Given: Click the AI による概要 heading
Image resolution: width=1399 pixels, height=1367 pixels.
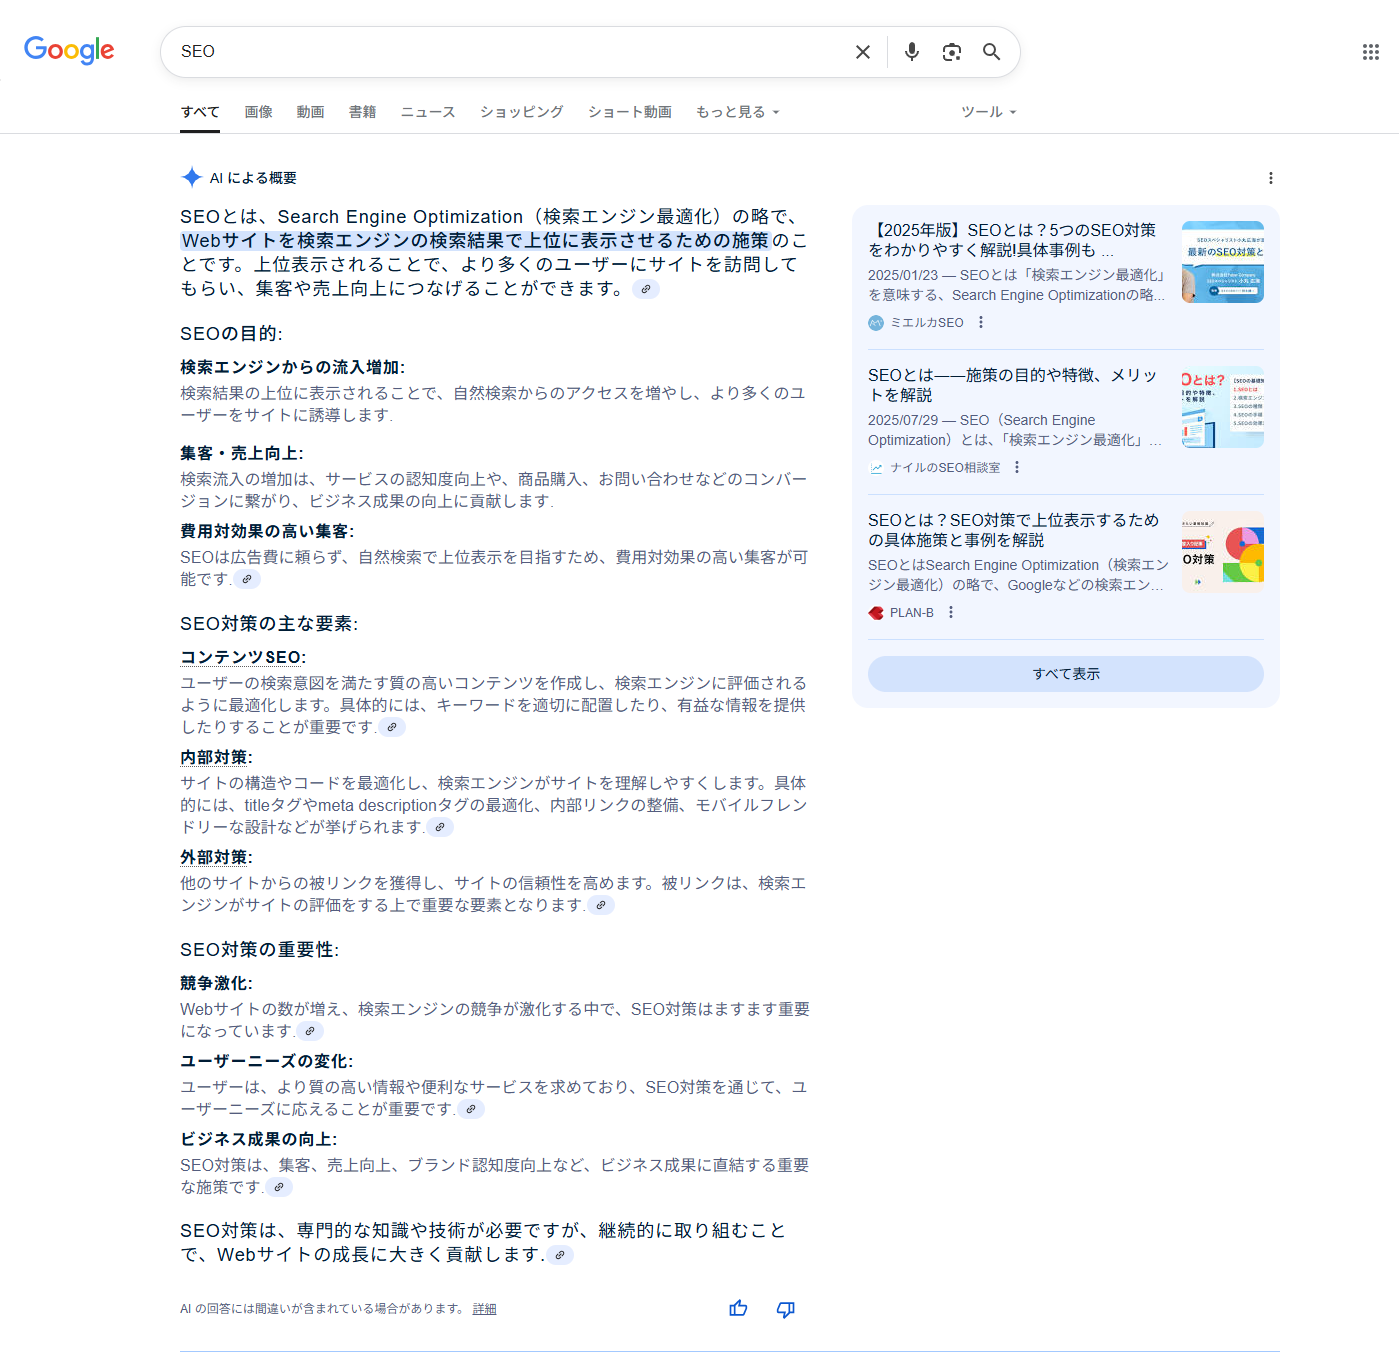Looking at the screenshot, I should click(253, 178).
